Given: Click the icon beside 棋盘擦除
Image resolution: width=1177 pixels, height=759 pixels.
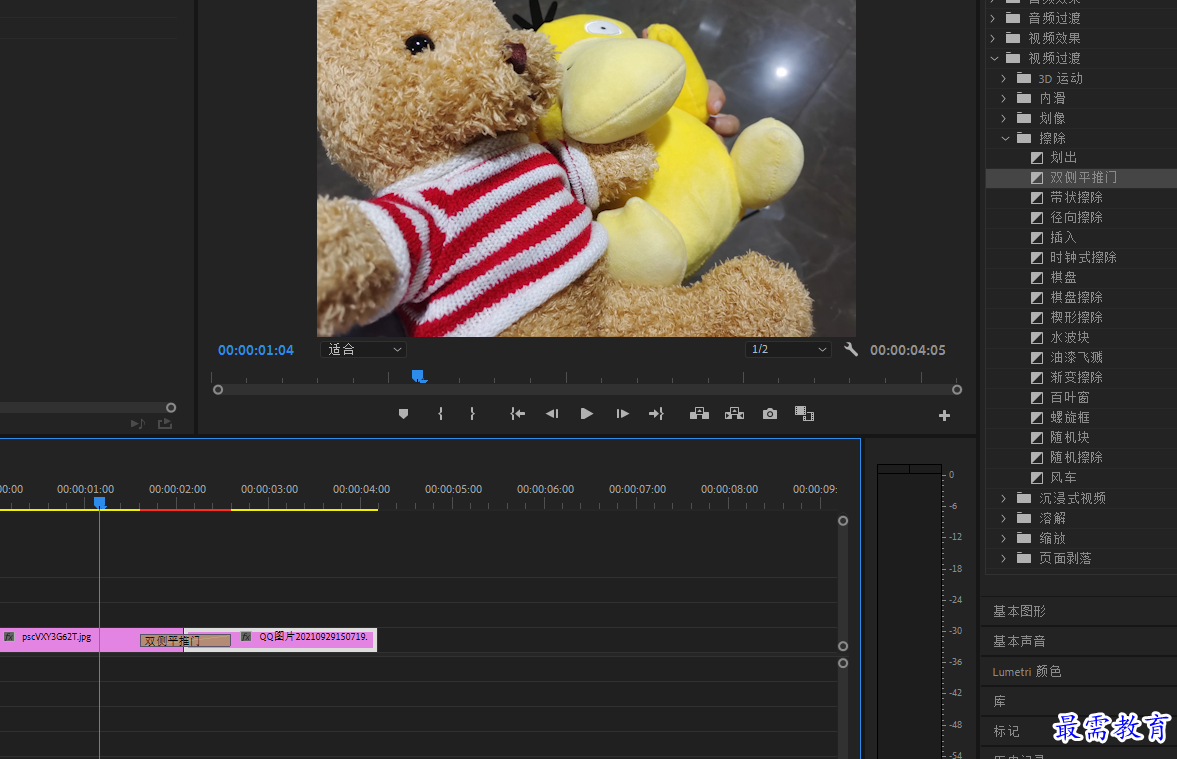Looking at the screenshot, I should click(x=1037, y=298).
